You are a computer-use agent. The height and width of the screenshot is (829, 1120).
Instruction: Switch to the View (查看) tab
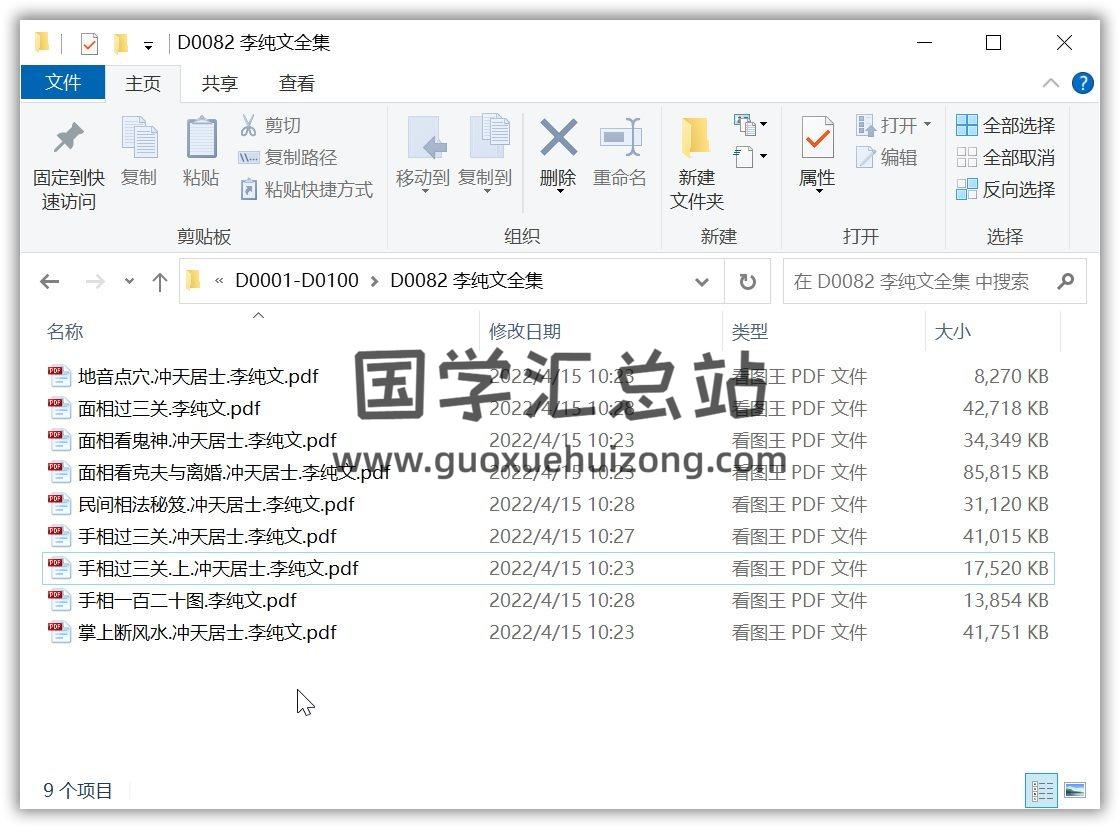pos(296,84)
